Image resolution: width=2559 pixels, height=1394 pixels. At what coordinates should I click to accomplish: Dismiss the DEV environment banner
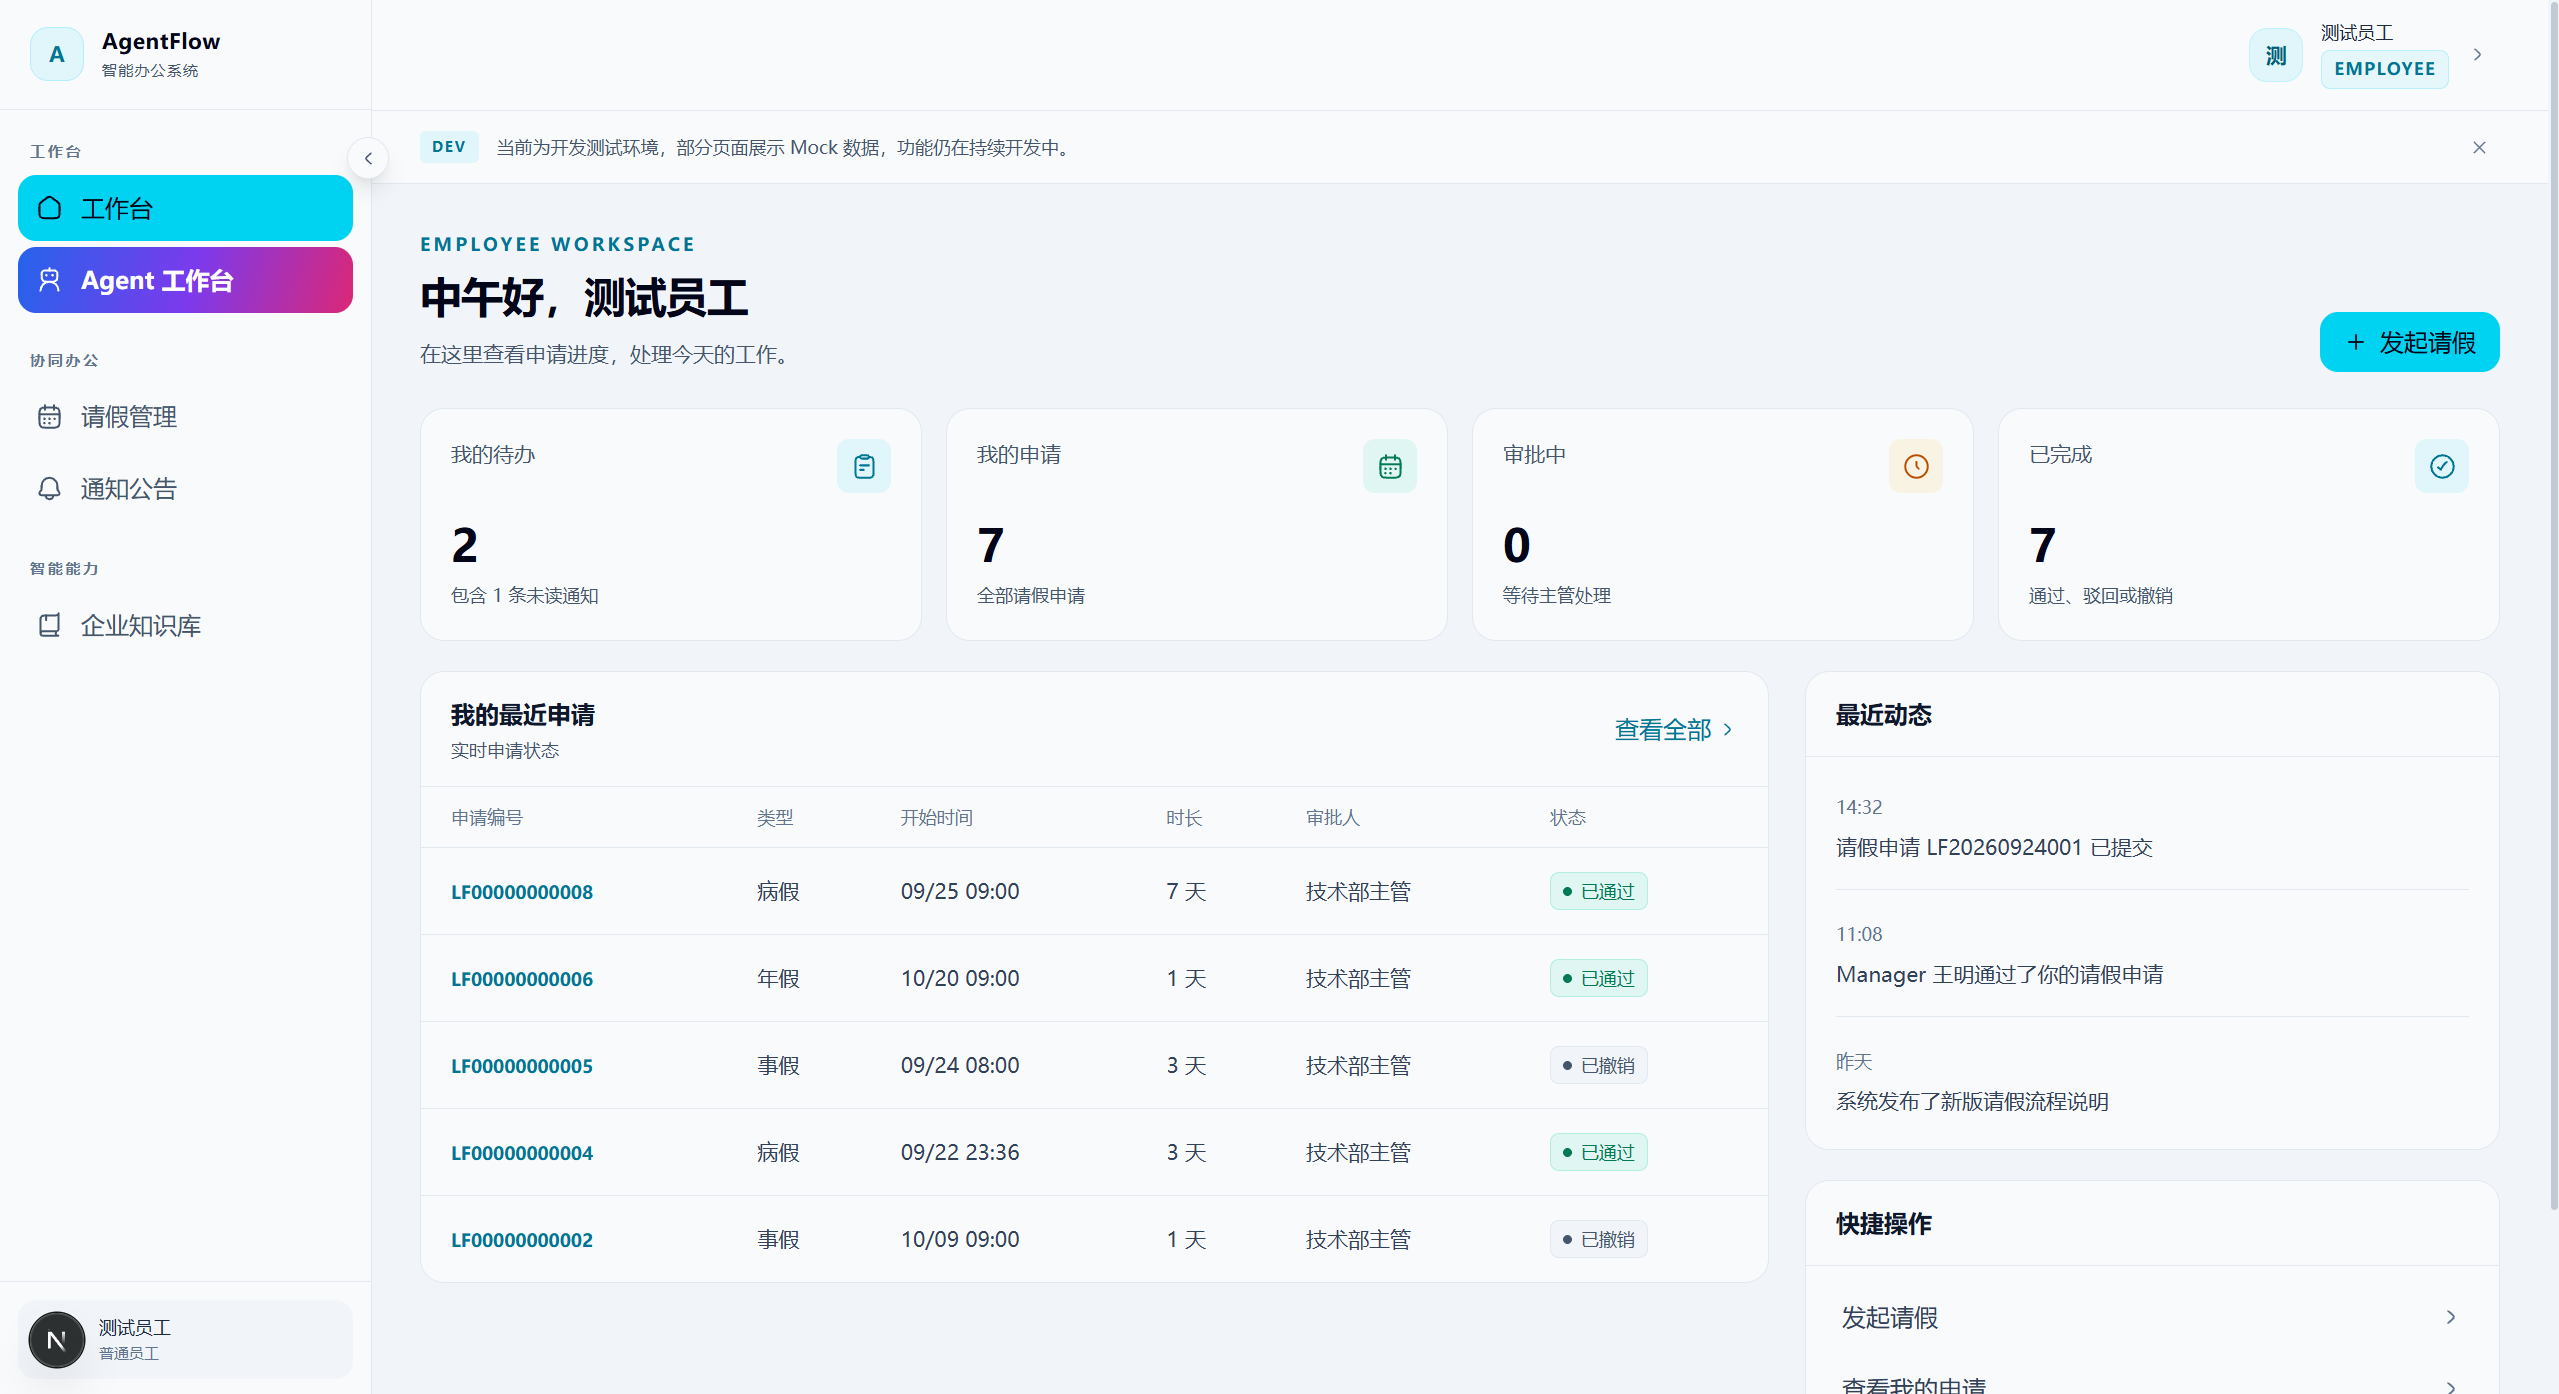(2479, 147)
